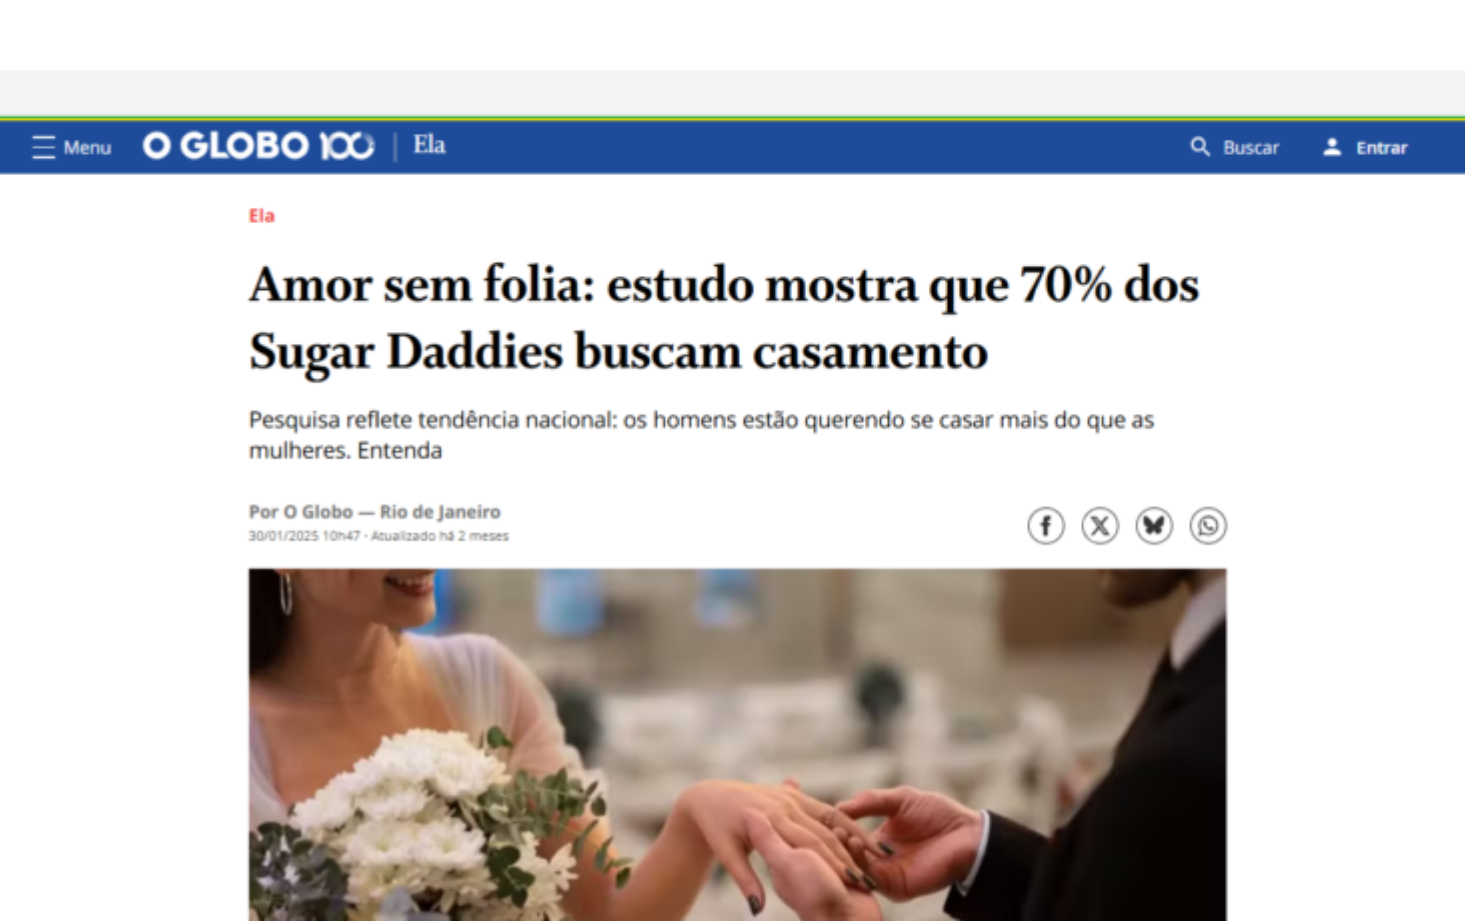Click the user profile icon
The height and width of the screenshot is (921, 1465).
pos(1332,147)
